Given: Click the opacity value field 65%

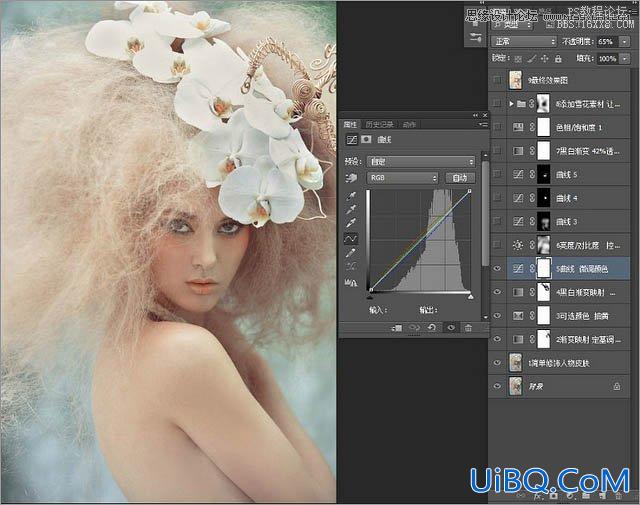Looking at the screenshot, I should pyautogui.click(x=607, y=42).
